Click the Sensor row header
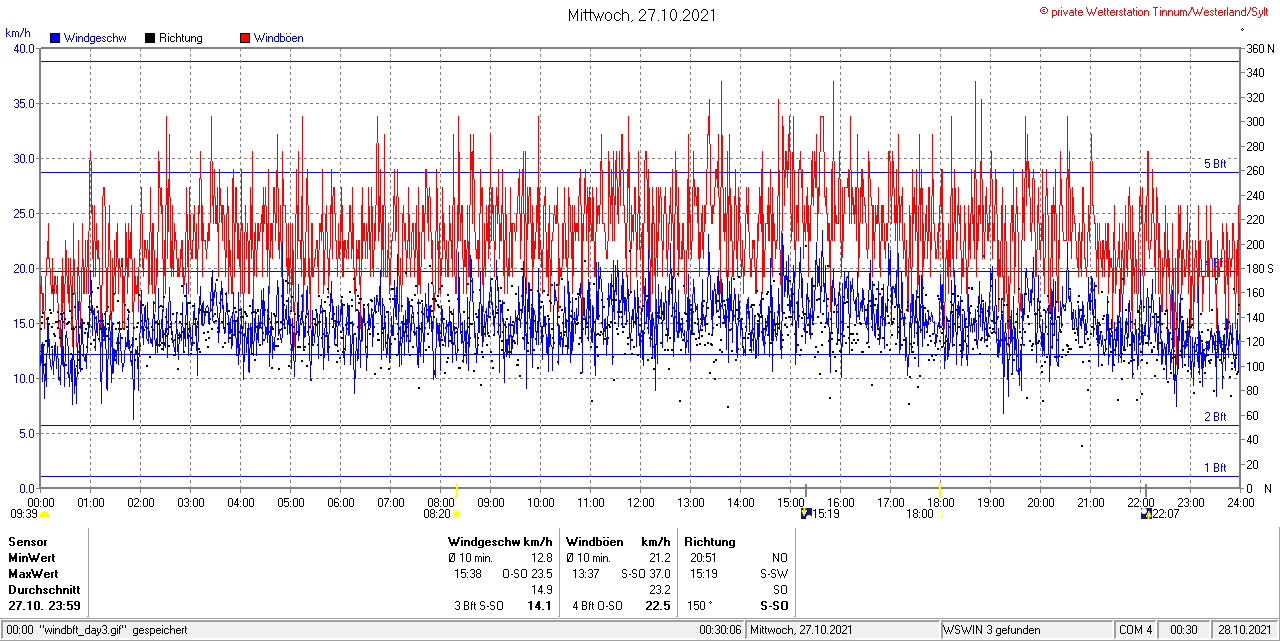This screenshot has height=641, width=1280. [x=27, y=542]
